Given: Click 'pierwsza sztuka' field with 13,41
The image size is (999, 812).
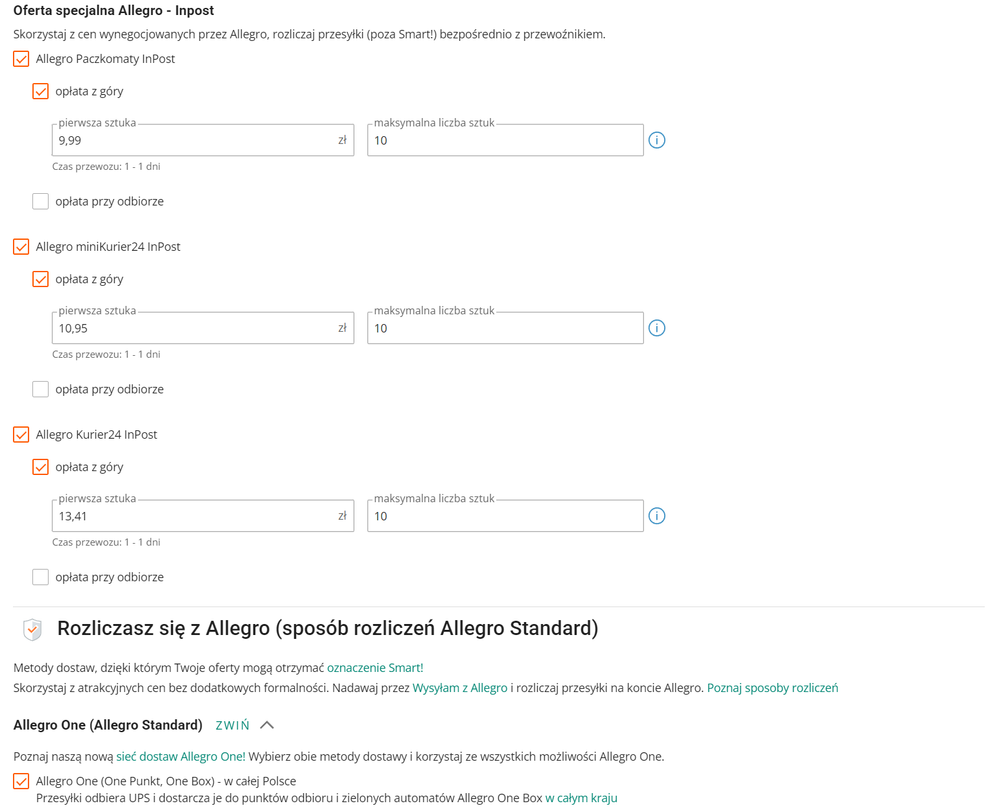Looking at the screenshot, I should pos(203,516).
